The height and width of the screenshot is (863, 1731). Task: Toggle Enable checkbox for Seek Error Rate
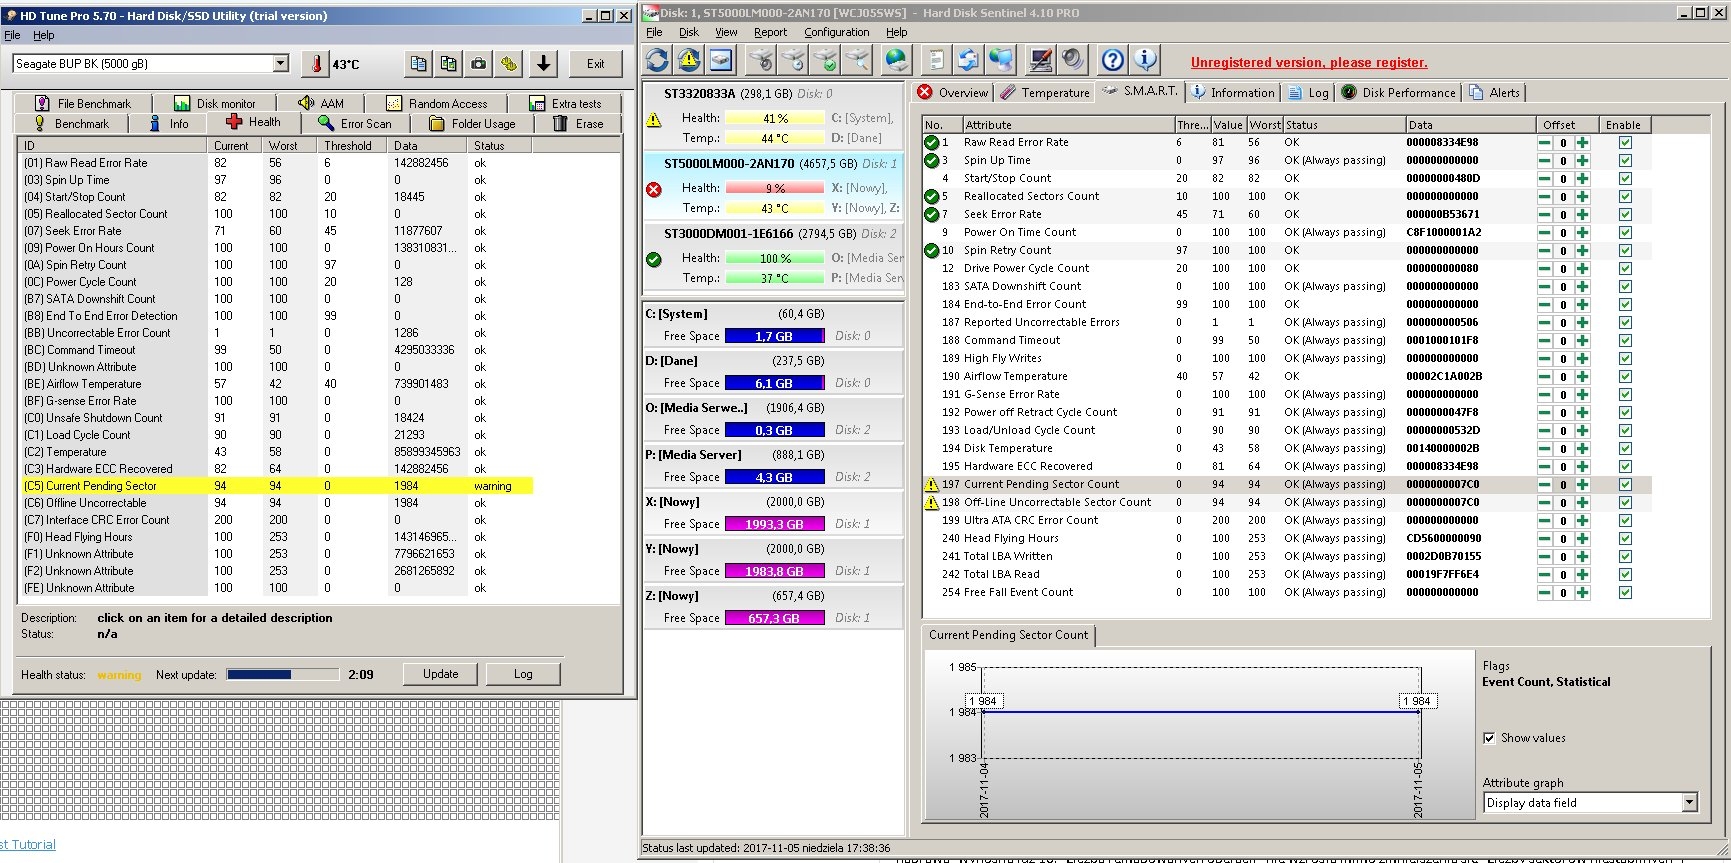click(1625, 214)
